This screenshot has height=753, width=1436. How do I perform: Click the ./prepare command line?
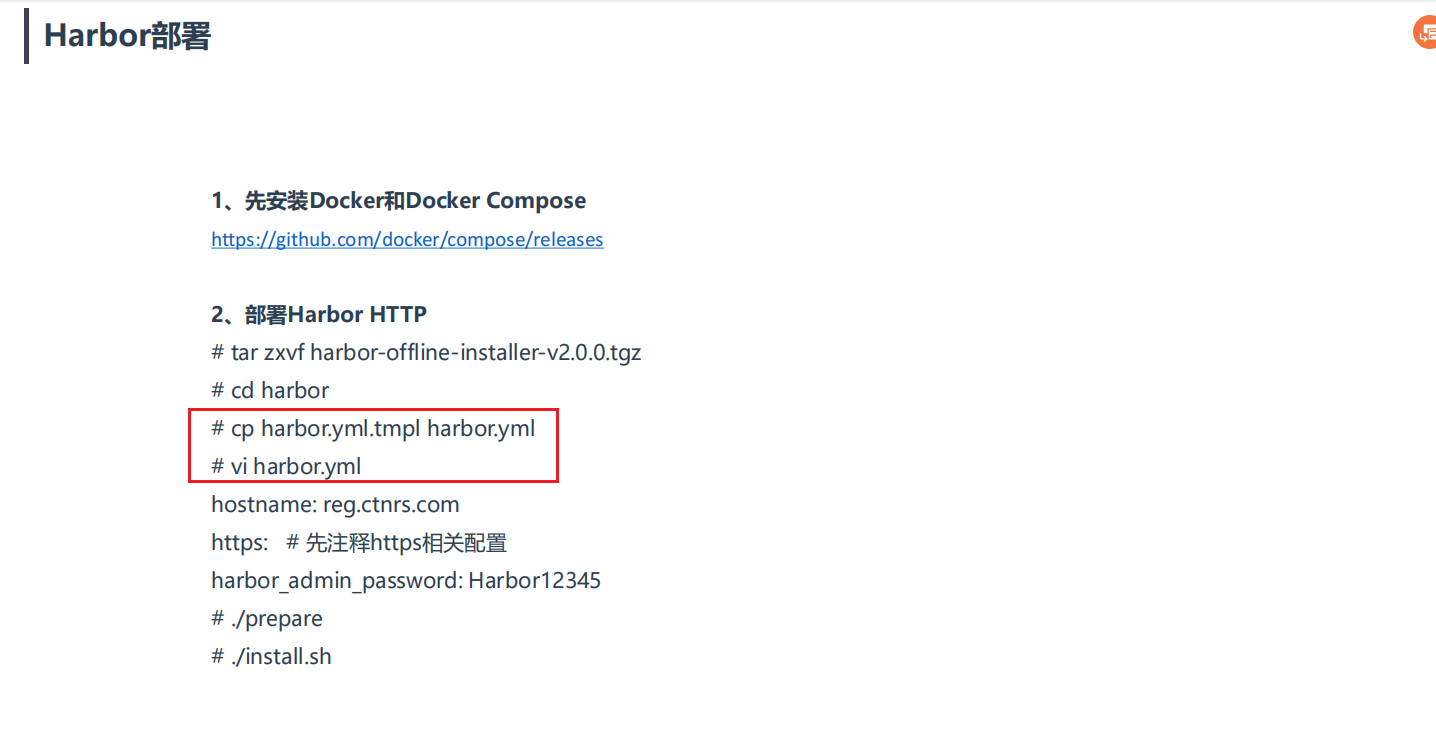tap(267, 619)
